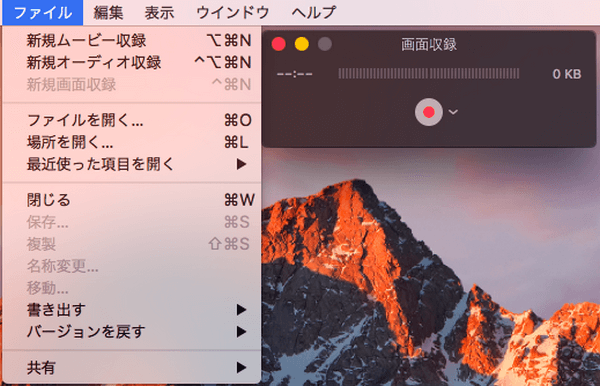The height and width of the screenshot is (386, 600).
Task: Choose 新規オーディオ収録 menu entry
Action: point(132,62)
